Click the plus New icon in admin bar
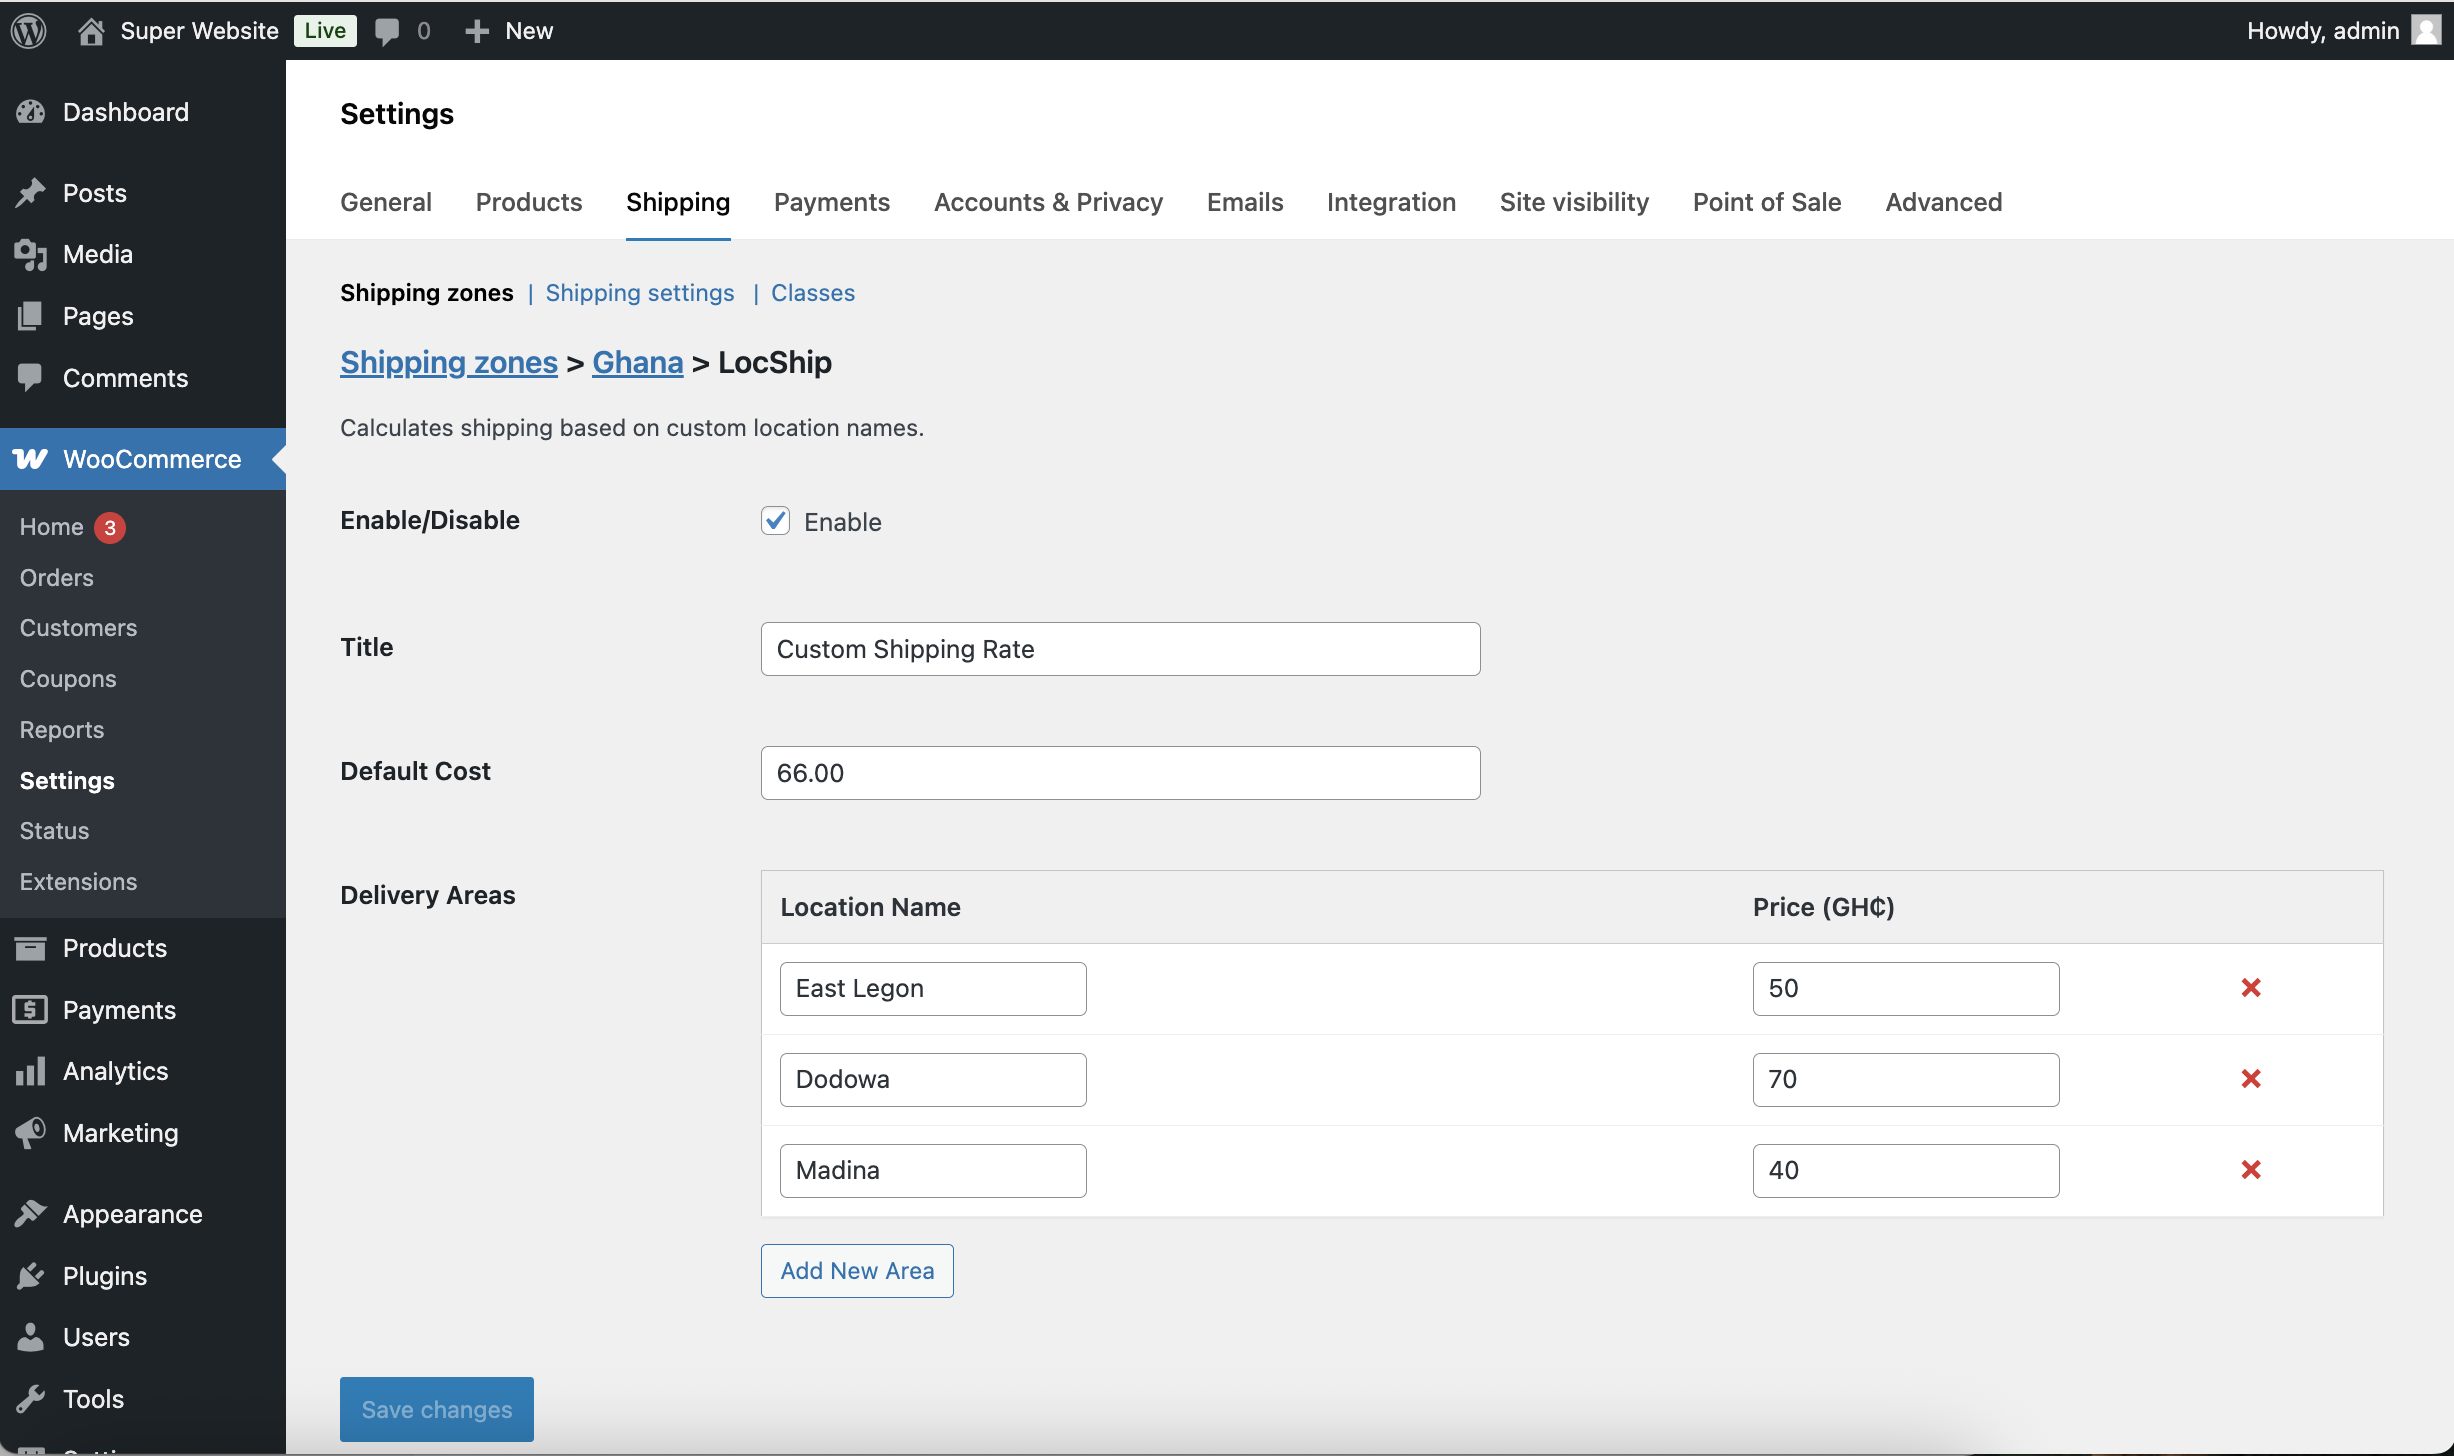The height and width of the screenshot is (1456, 2454). click(477, 31)
